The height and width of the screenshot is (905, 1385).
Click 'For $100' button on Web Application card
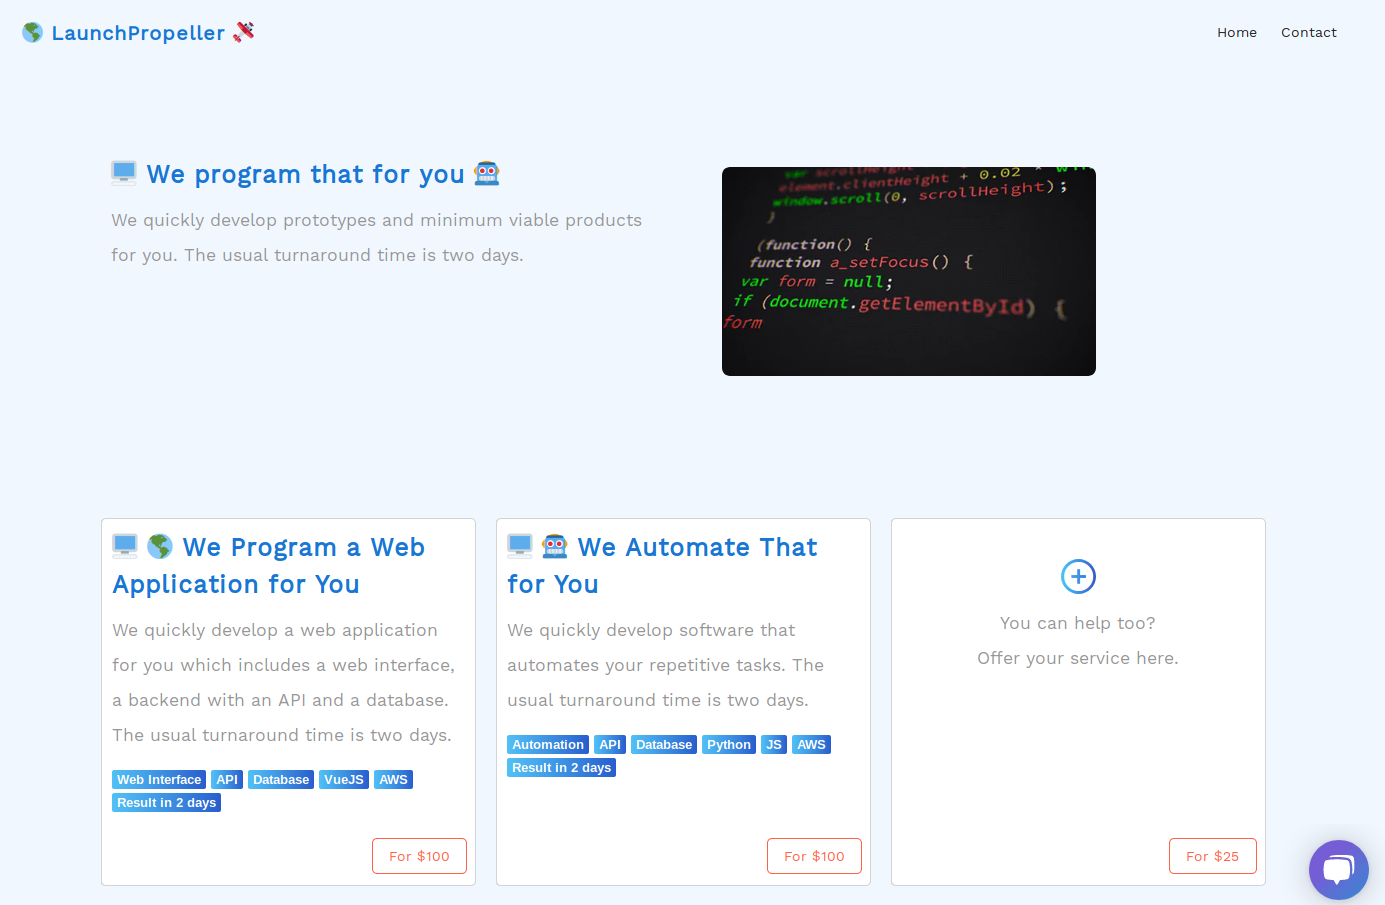pyautogui.click(x=419, y=856)
